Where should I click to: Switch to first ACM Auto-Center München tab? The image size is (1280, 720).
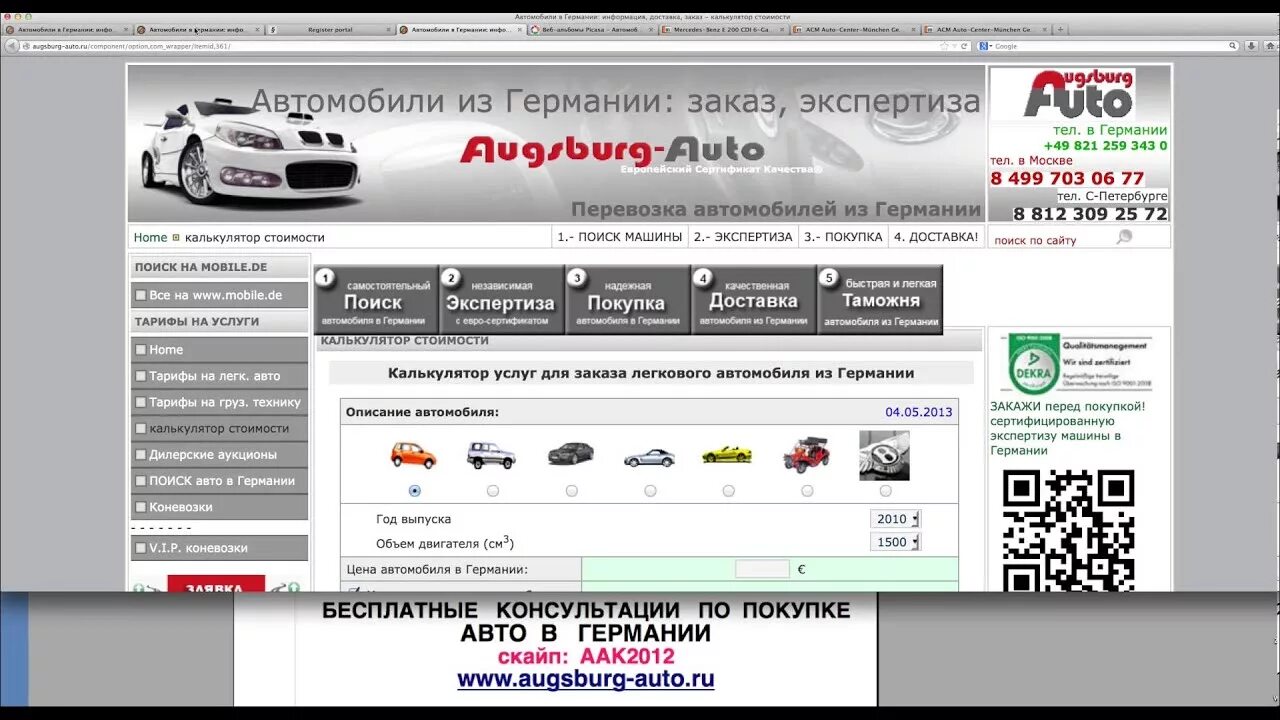pos(853,30)
